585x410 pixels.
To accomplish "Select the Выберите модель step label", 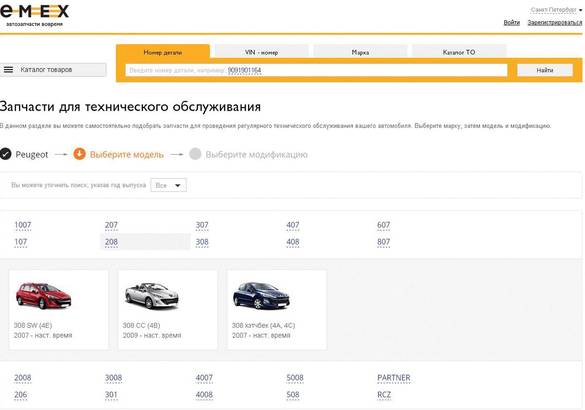I will point(127,154).
